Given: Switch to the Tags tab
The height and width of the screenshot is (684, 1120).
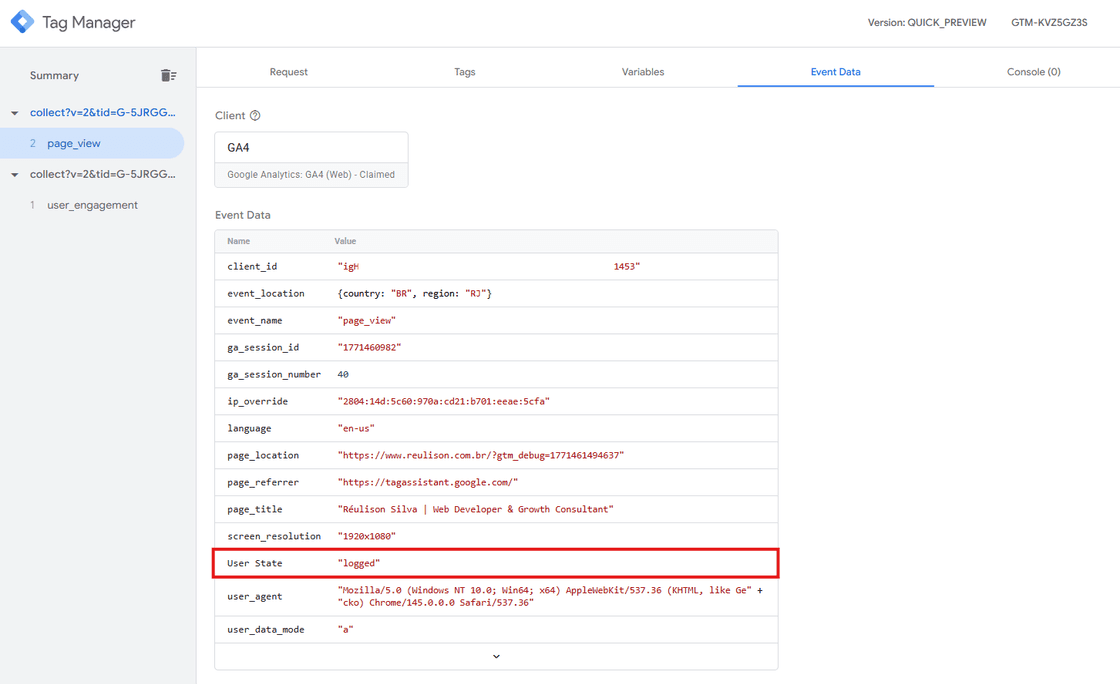Looking at the screenshot, I should click(464, 71).
